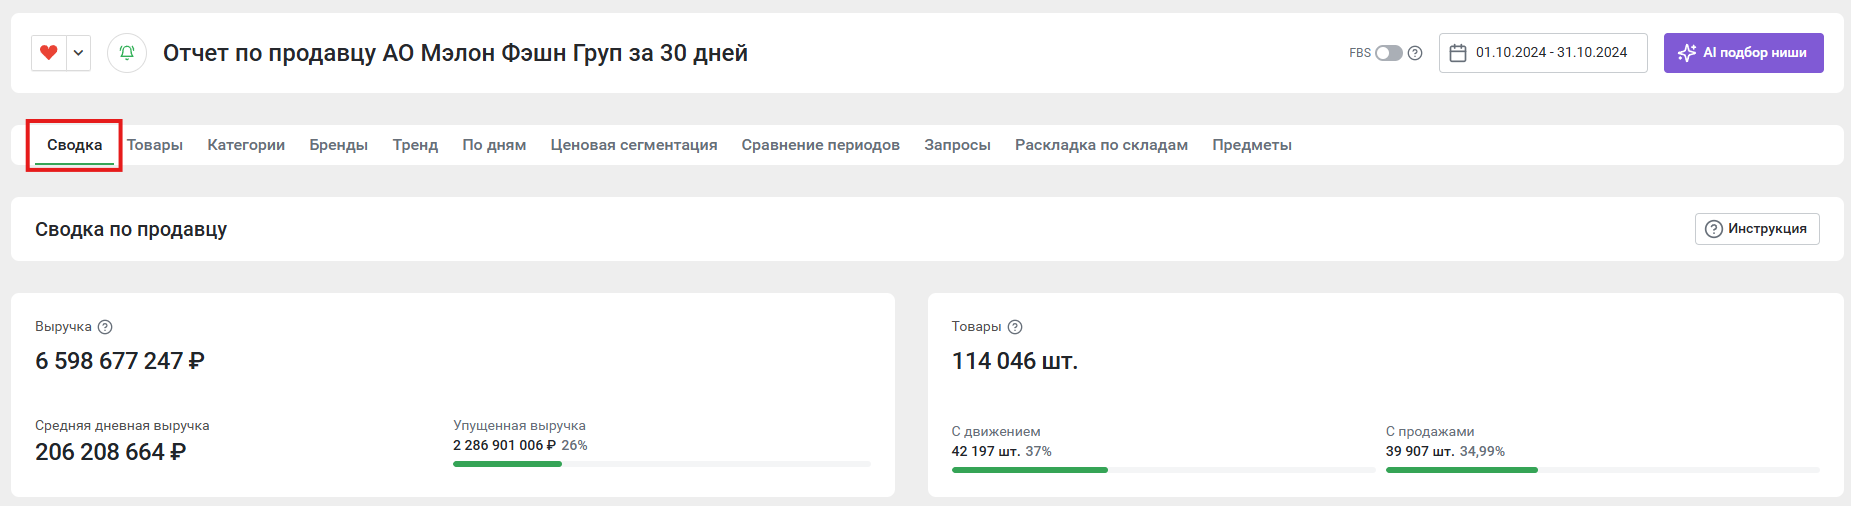Click the Выручка info question icon
This screenshot has width=1851, height=506.
click(x=105, y=327)
